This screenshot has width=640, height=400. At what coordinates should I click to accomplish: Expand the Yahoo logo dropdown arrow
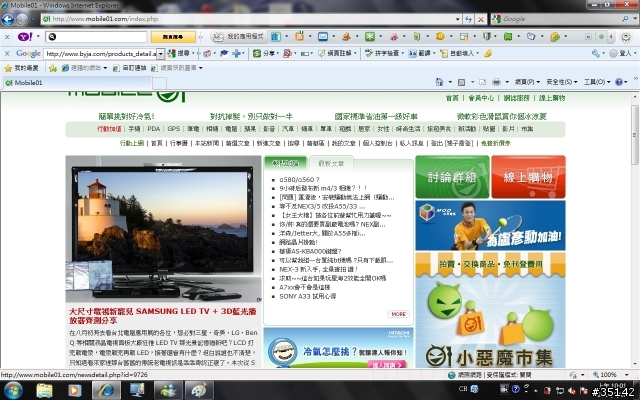pos(38,37)
